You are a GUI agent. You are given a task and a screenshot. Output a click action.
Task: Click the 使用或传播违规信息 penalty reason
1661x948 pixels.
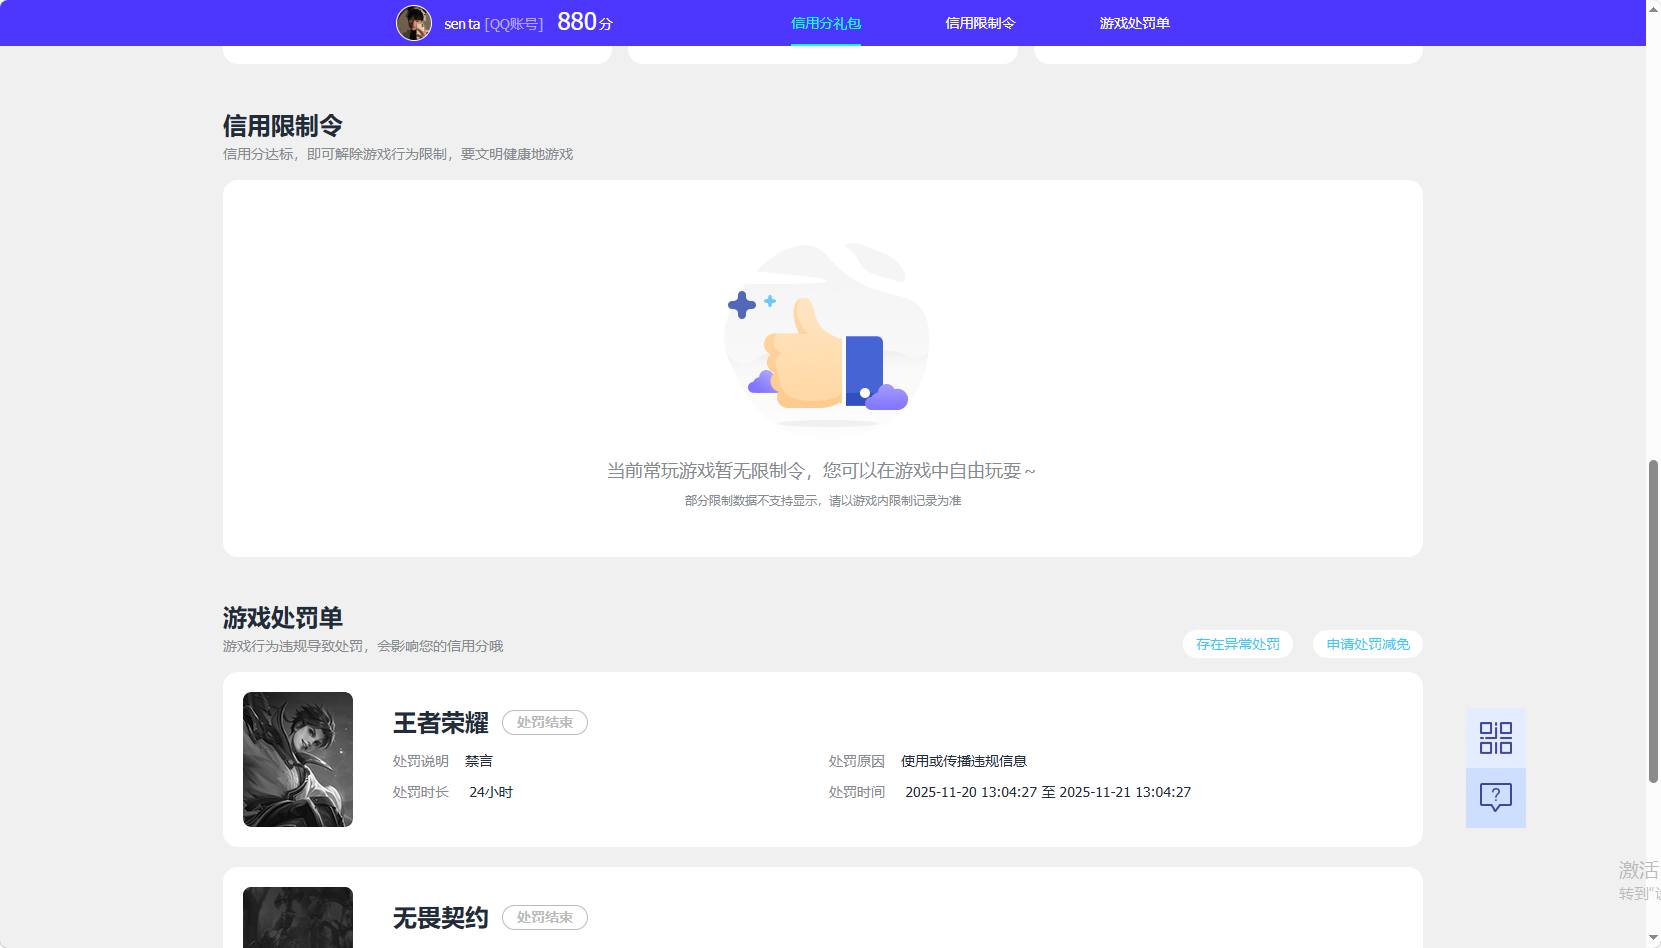point(964,761)
